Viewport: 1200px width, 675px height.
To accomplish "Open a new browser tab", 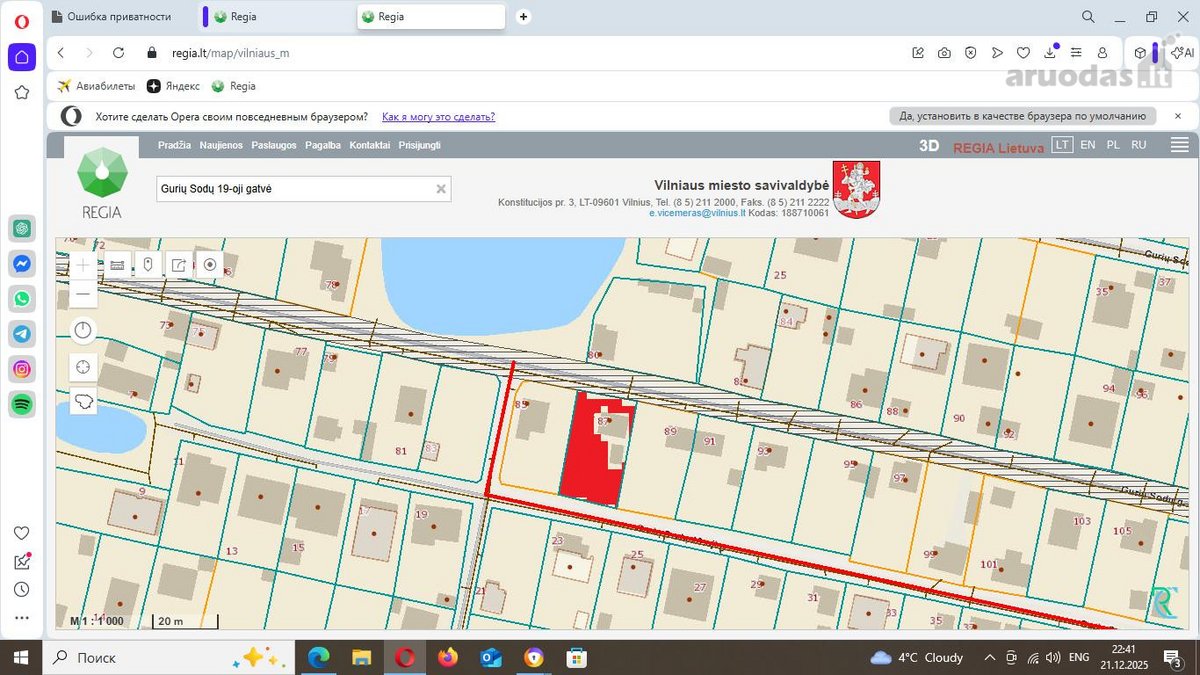I will 523,16.
